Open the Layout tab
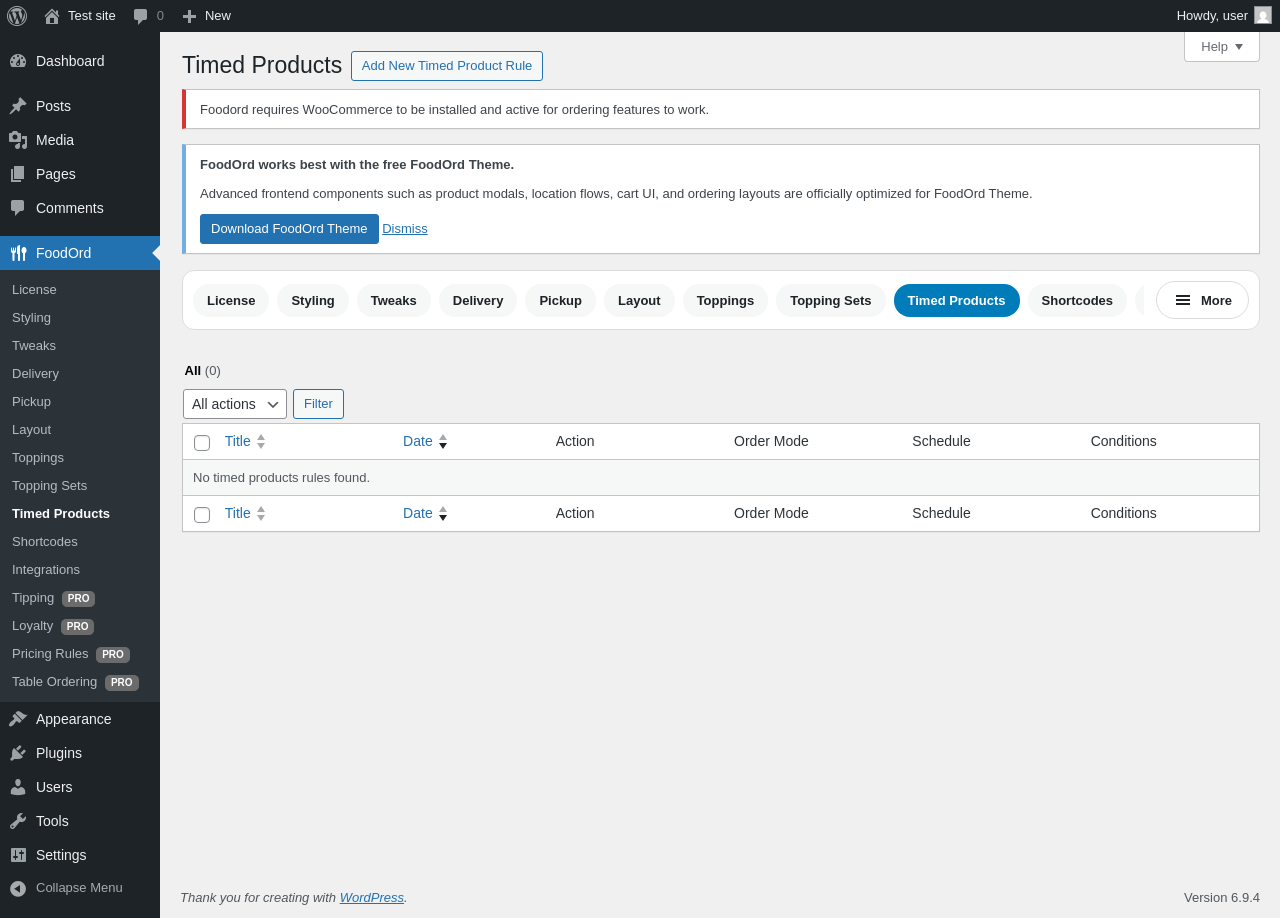The height and width of the screenshot is (918, 1280). click(x=639, y=300)
